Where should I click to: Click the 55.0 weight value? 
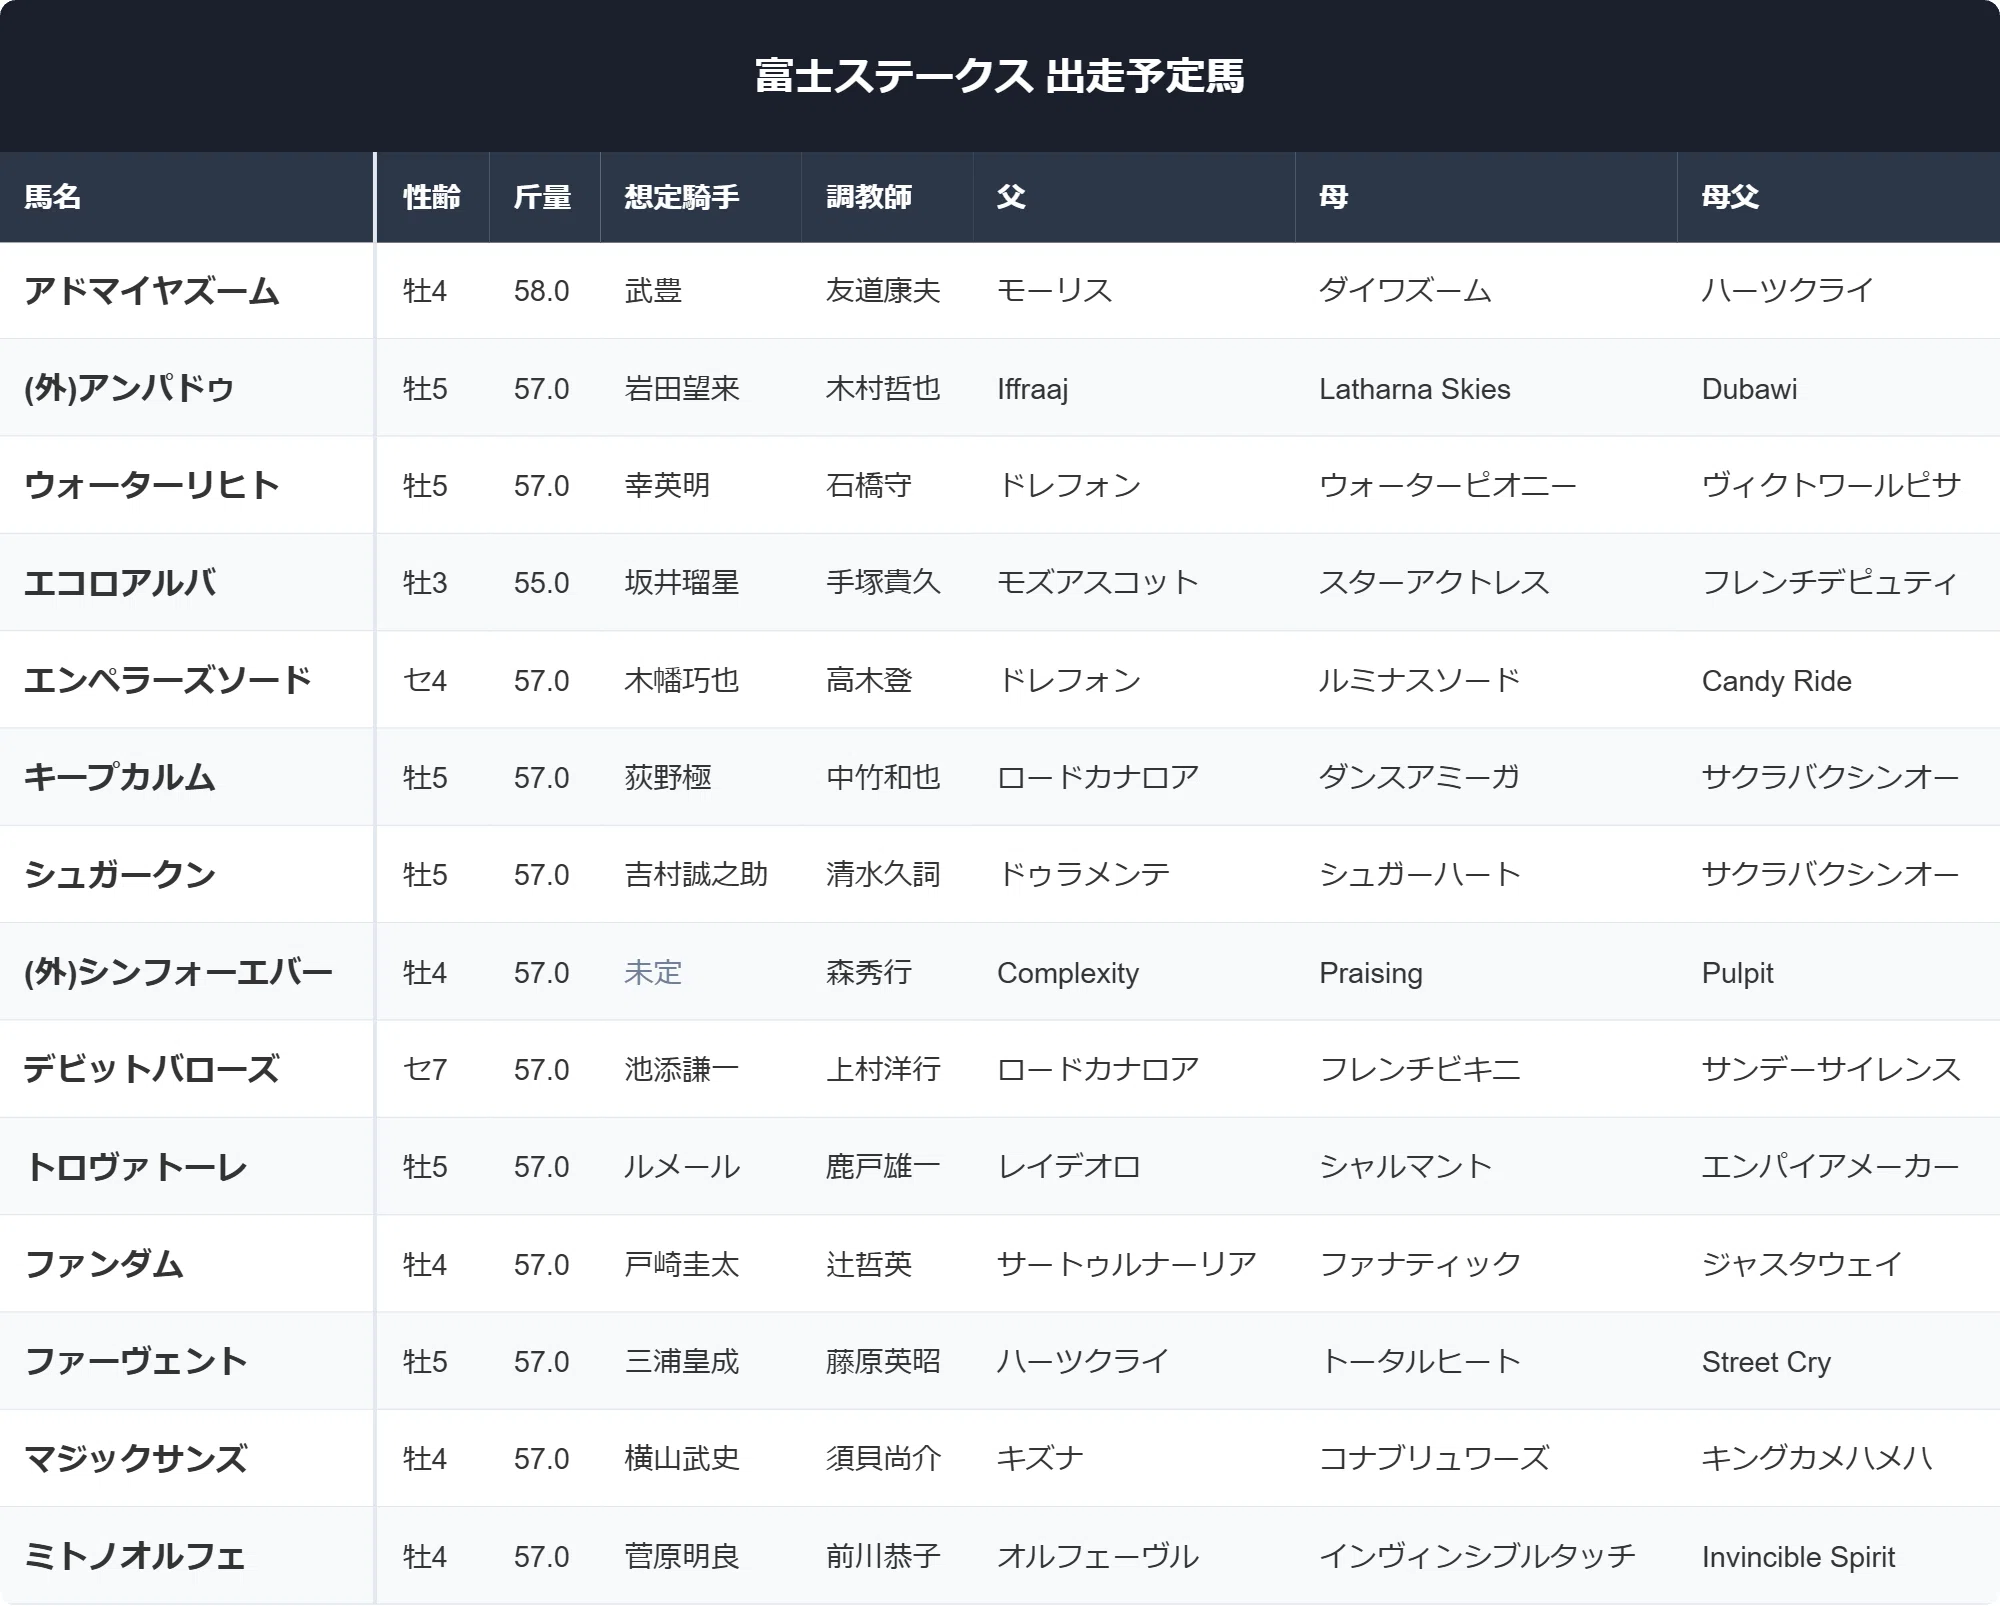click(542, 583)
